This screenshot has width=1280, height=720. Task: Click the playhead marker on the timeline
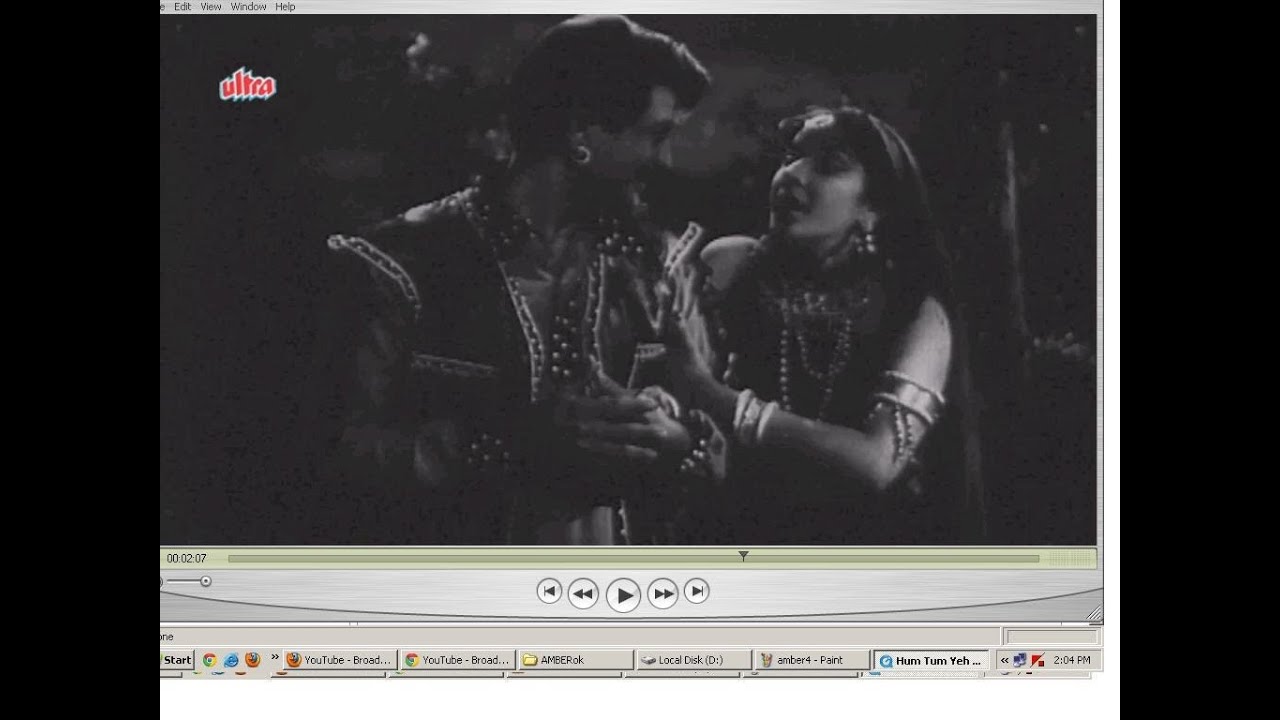coord(743,556)
